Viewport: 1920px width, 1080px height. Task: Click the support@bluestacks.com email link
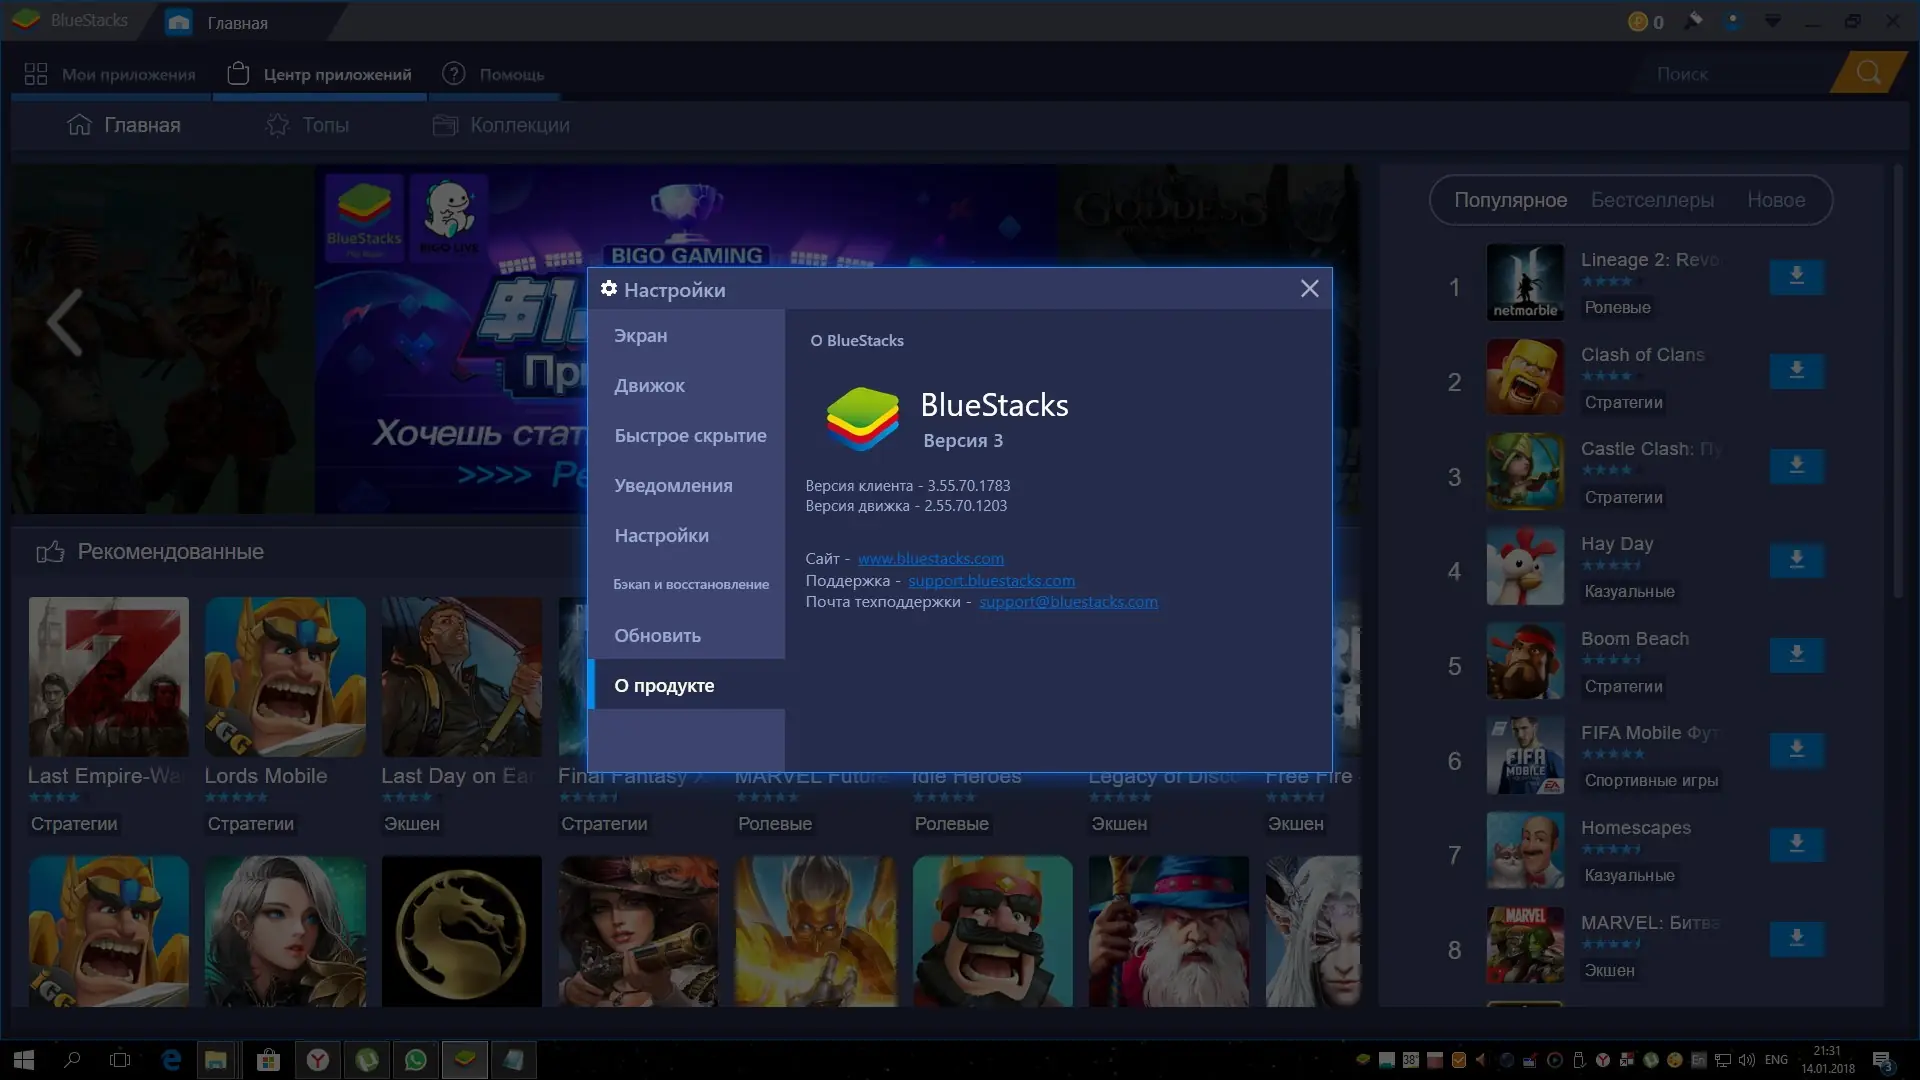[1068, 602]
